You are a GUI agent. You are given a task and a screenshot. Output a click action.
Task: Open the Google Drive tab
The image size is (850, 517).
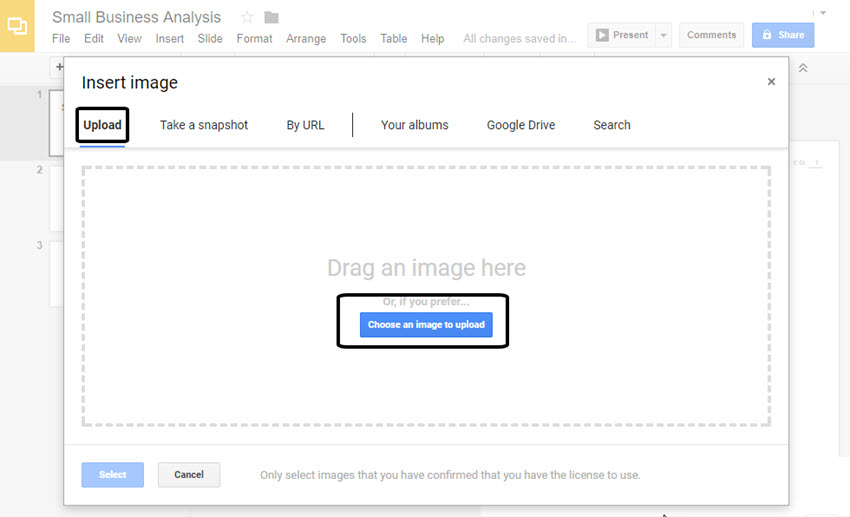(x=521, y=125)
